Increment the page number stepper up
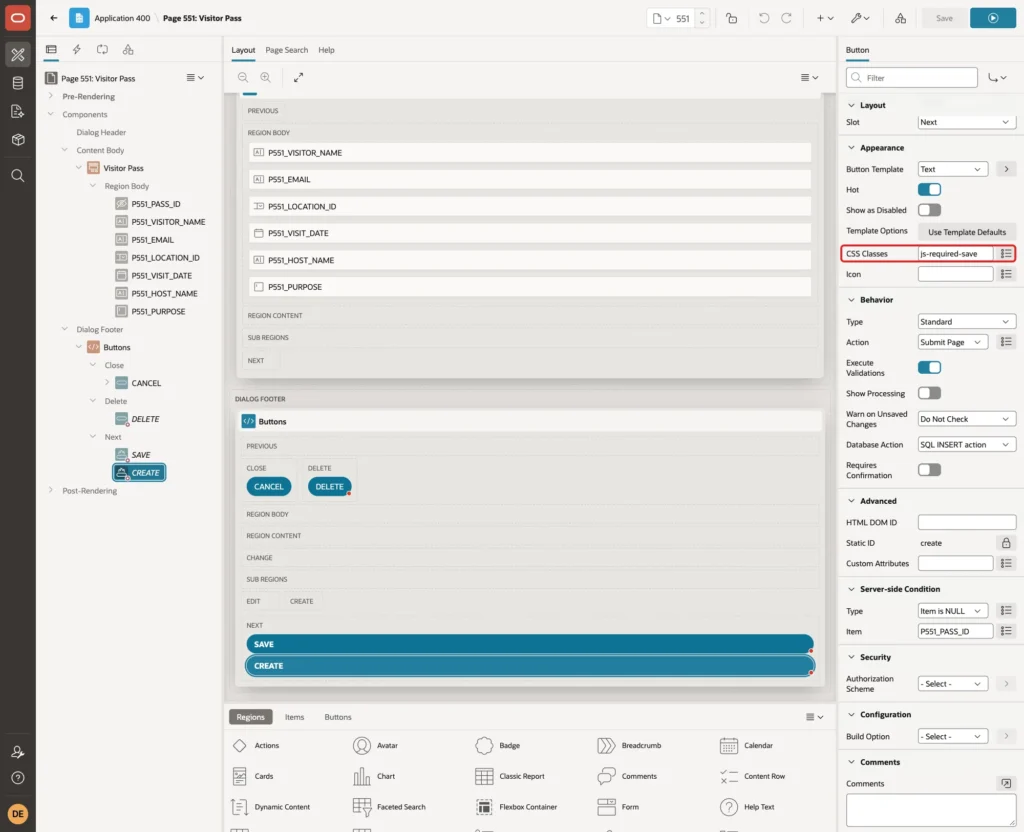1024x832 pixels. pyautogui.click(x=702, y=14)
